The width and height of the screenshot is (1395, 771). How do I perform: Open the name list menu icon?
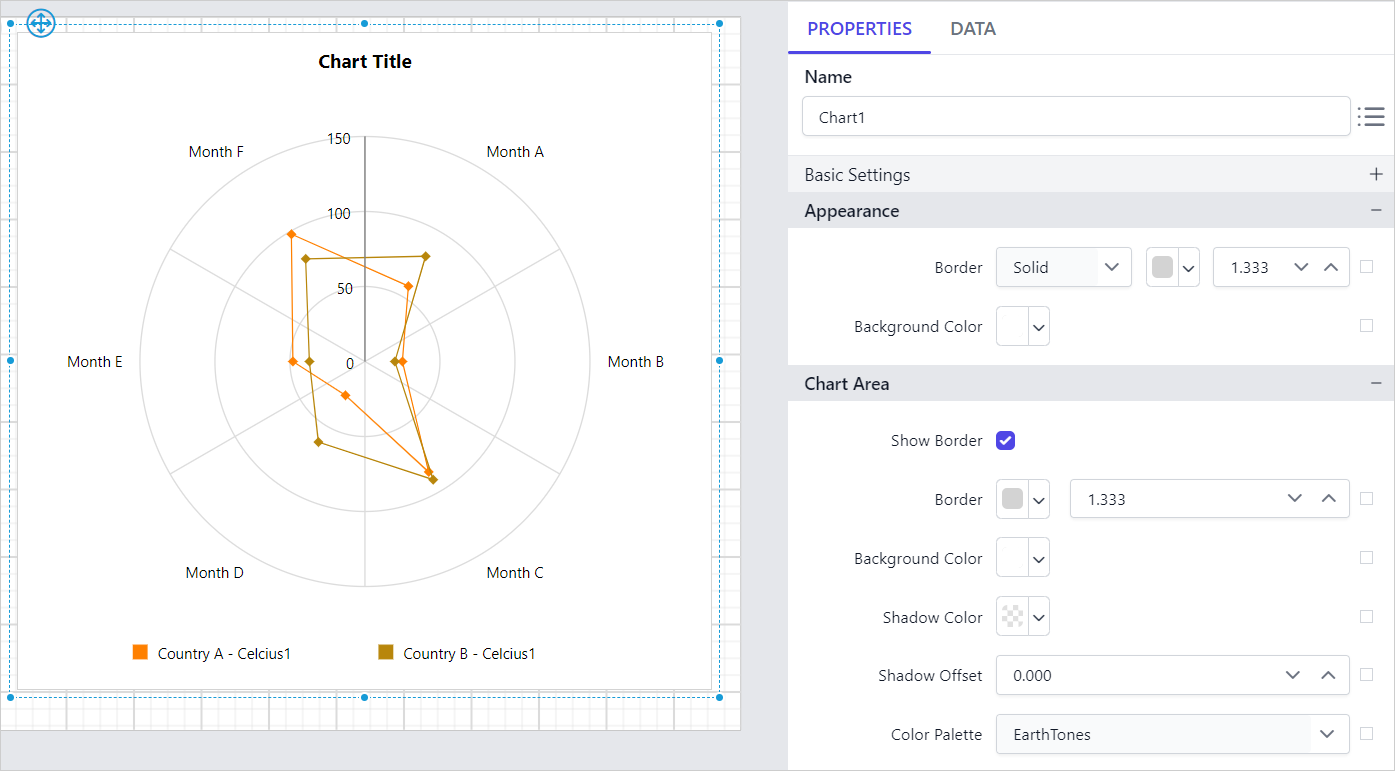tap(1371, 117)
